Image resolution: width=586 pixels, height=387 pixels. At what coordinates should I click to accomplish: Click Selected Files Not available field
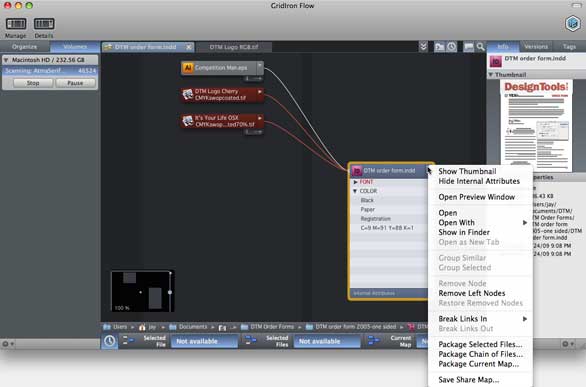pyautogui.click(x=327, y=341)
